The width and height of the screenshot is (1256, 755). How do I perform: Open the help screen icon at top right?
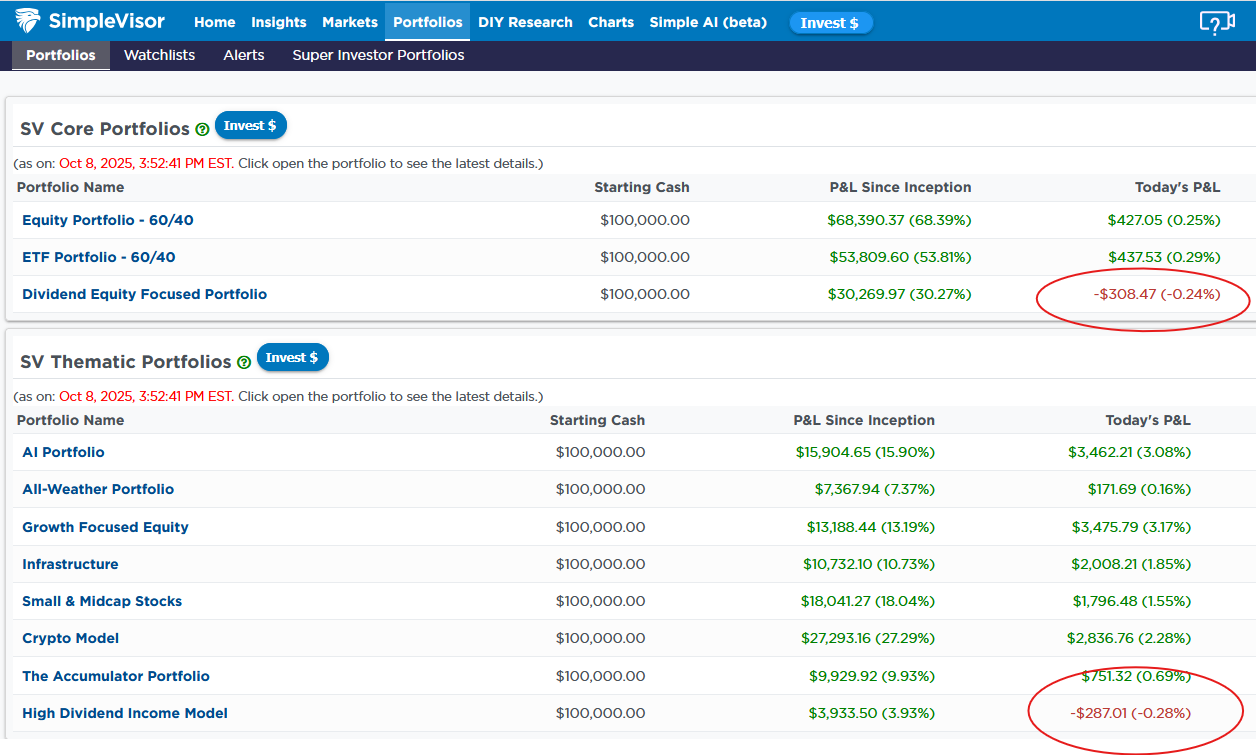(x=1217, y=22)
